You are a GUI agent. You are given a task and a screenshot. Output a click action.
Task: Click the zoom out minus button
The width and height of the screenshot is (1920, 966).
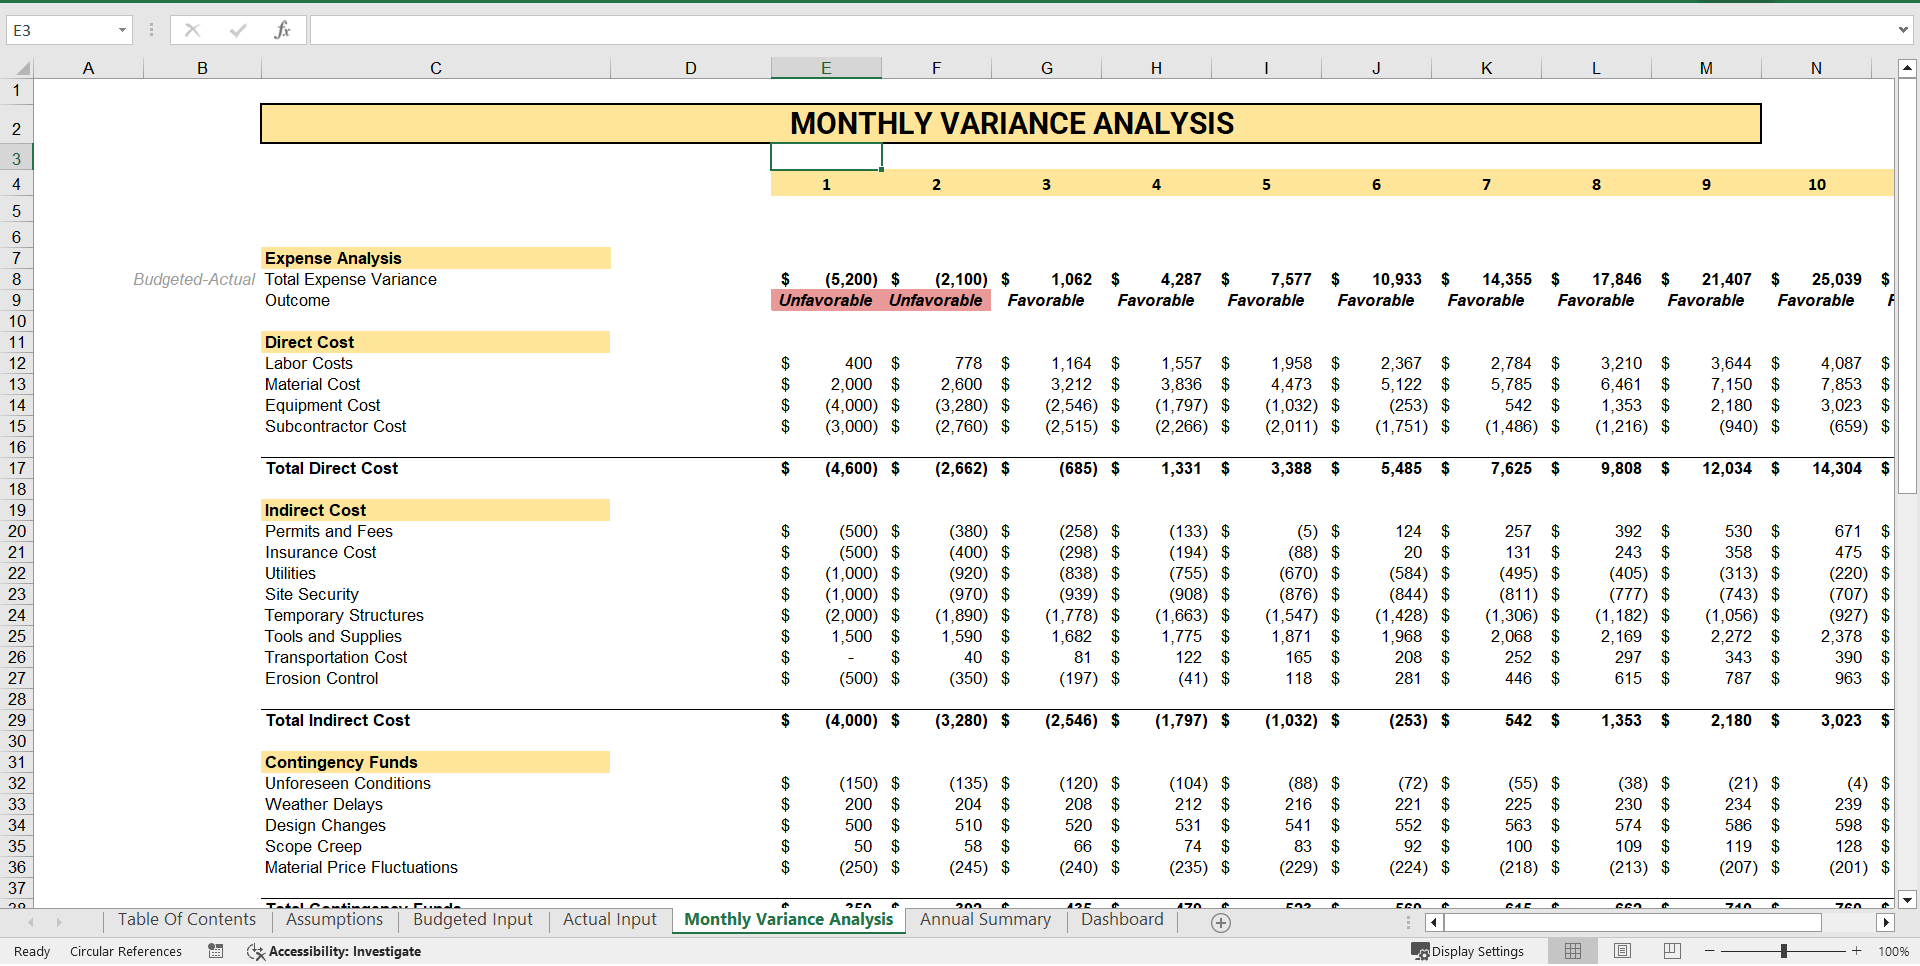pos(1710,951)
